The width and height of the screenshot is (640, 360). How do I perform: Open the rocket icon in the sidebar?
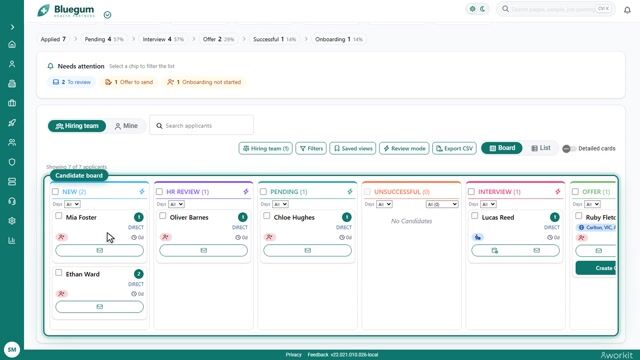(x=12, y=123)
